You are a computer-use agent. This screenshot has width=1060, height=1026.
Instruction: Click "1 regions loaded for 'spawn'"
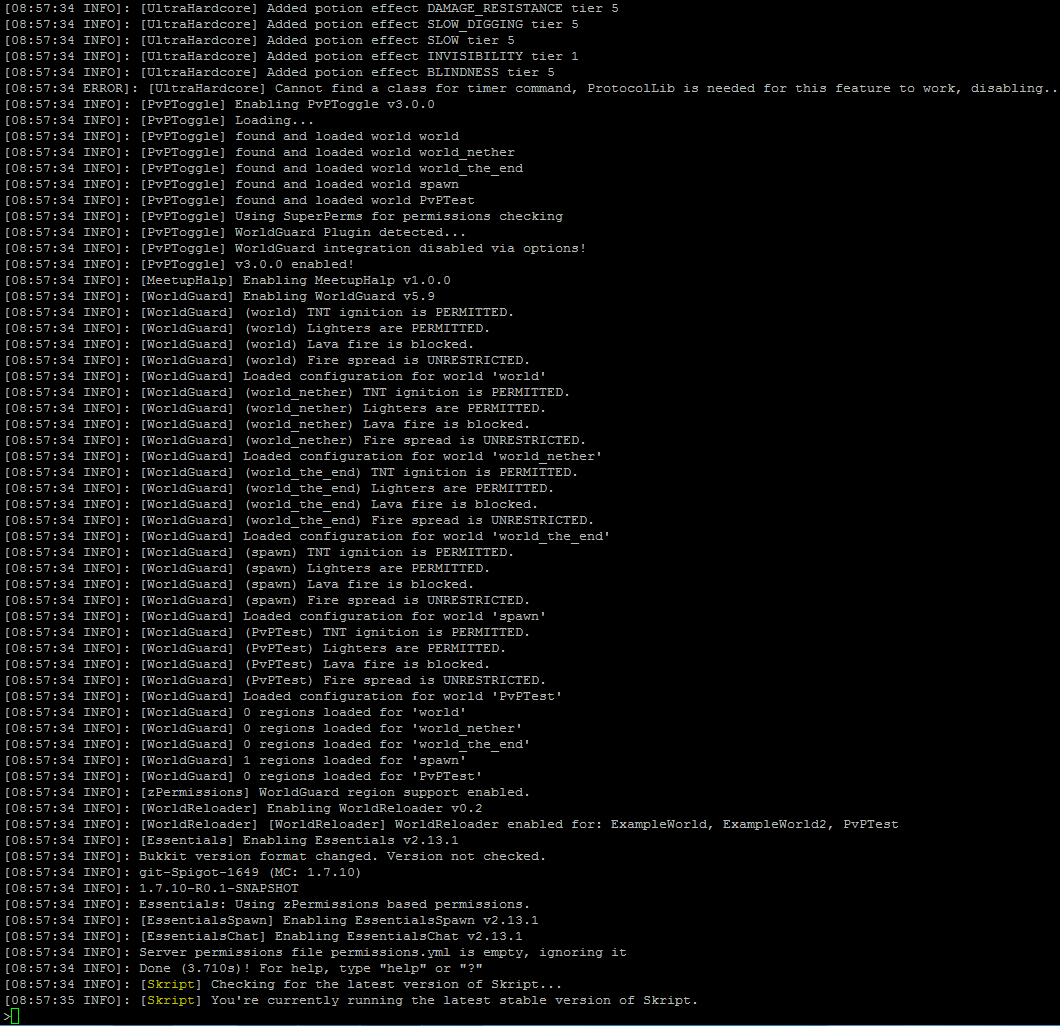pos(355,760)
